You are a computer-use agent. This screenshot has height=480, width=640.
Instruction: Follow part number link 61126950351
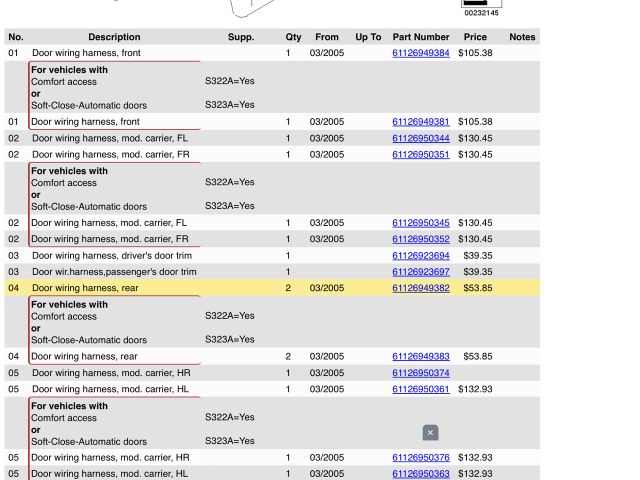[x=420, y=155]
